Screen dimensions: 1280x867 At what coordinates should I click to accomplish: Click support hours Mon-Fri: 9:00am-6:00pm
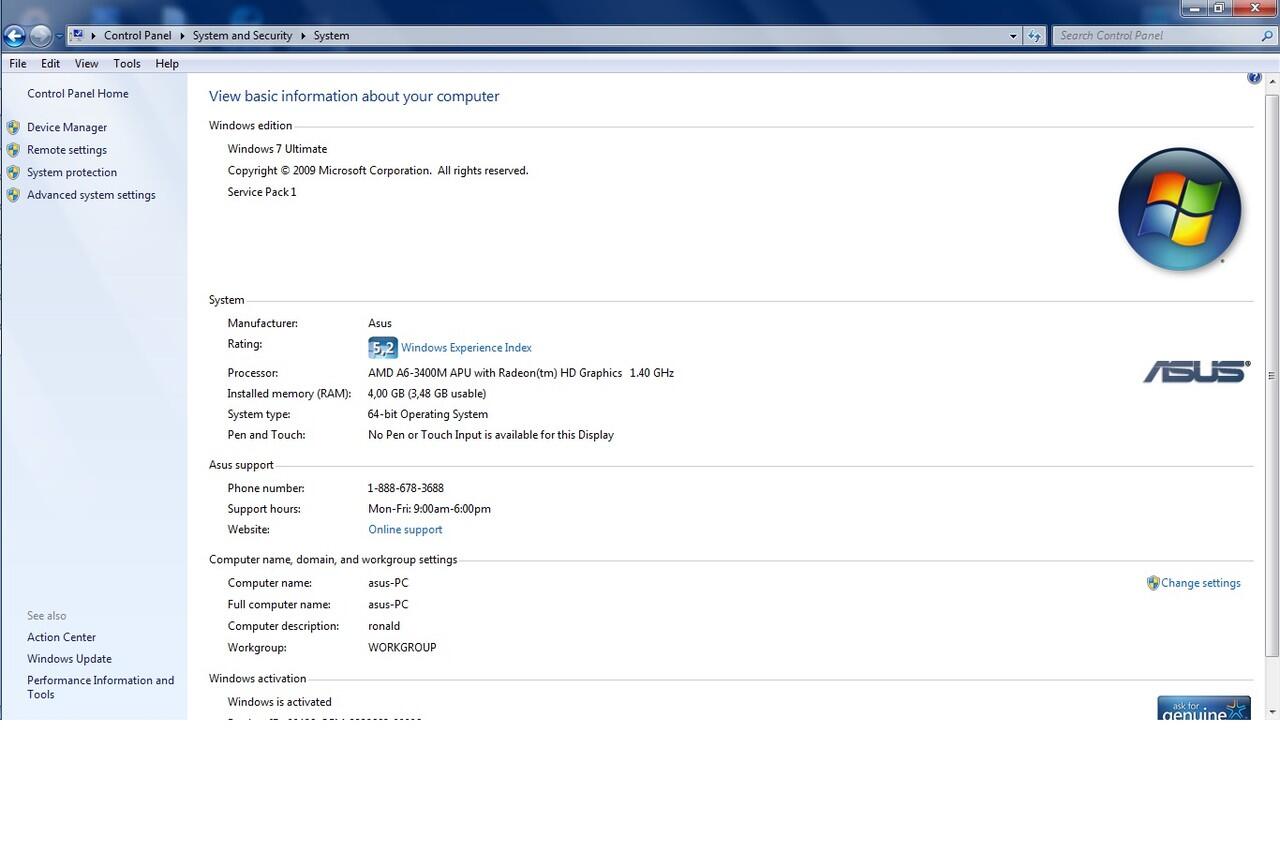click(429, 509)
